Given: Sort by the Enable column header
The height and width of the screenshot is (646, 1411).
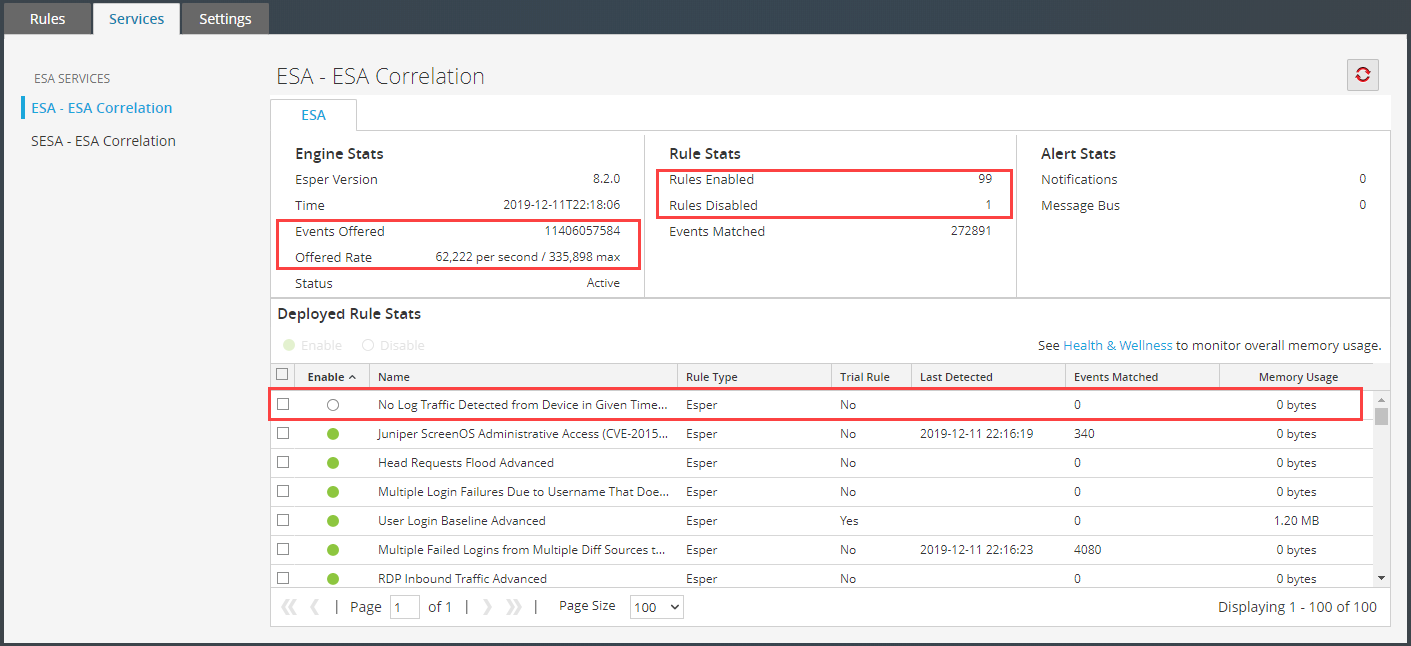Looking at the screenshot, I should pyautogui.click(x=330, y=377).
